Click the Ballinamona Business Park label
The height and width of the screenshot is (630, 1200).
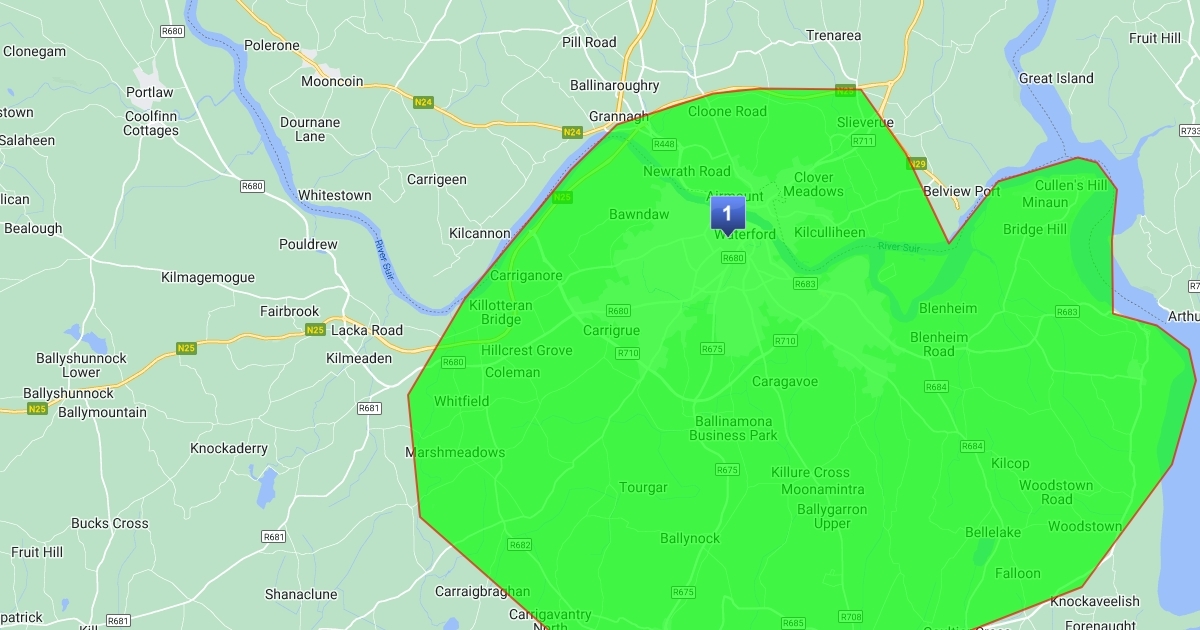coord(734,428)
